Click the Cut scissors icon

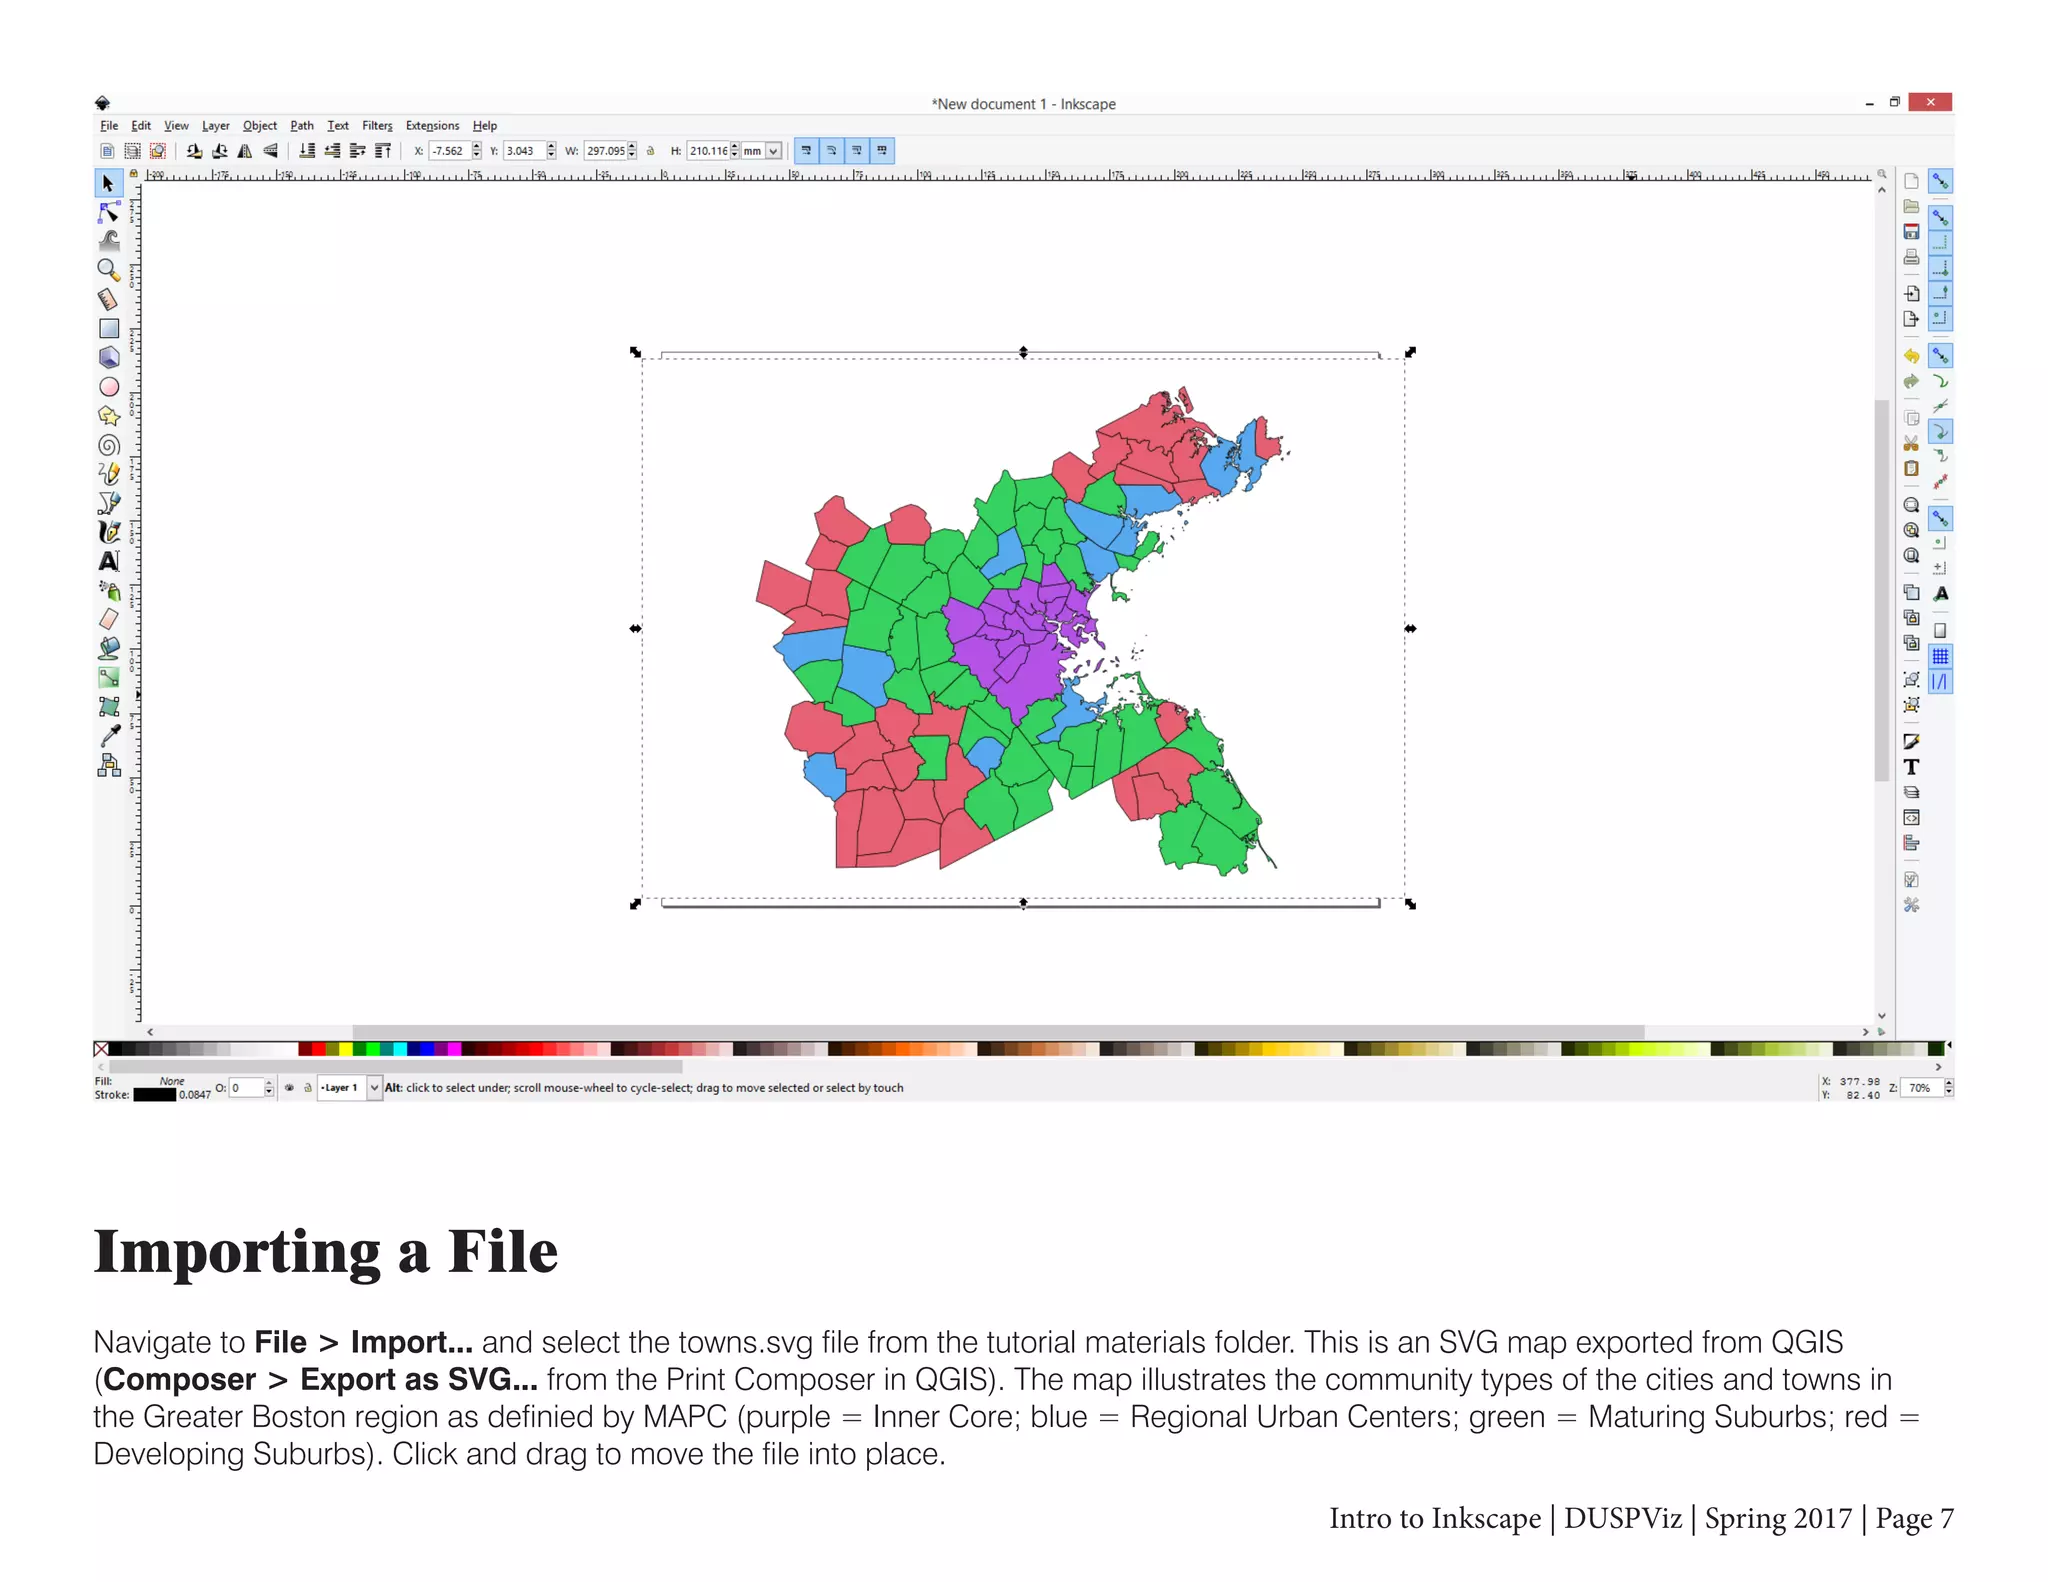(x=1911, y=443)
